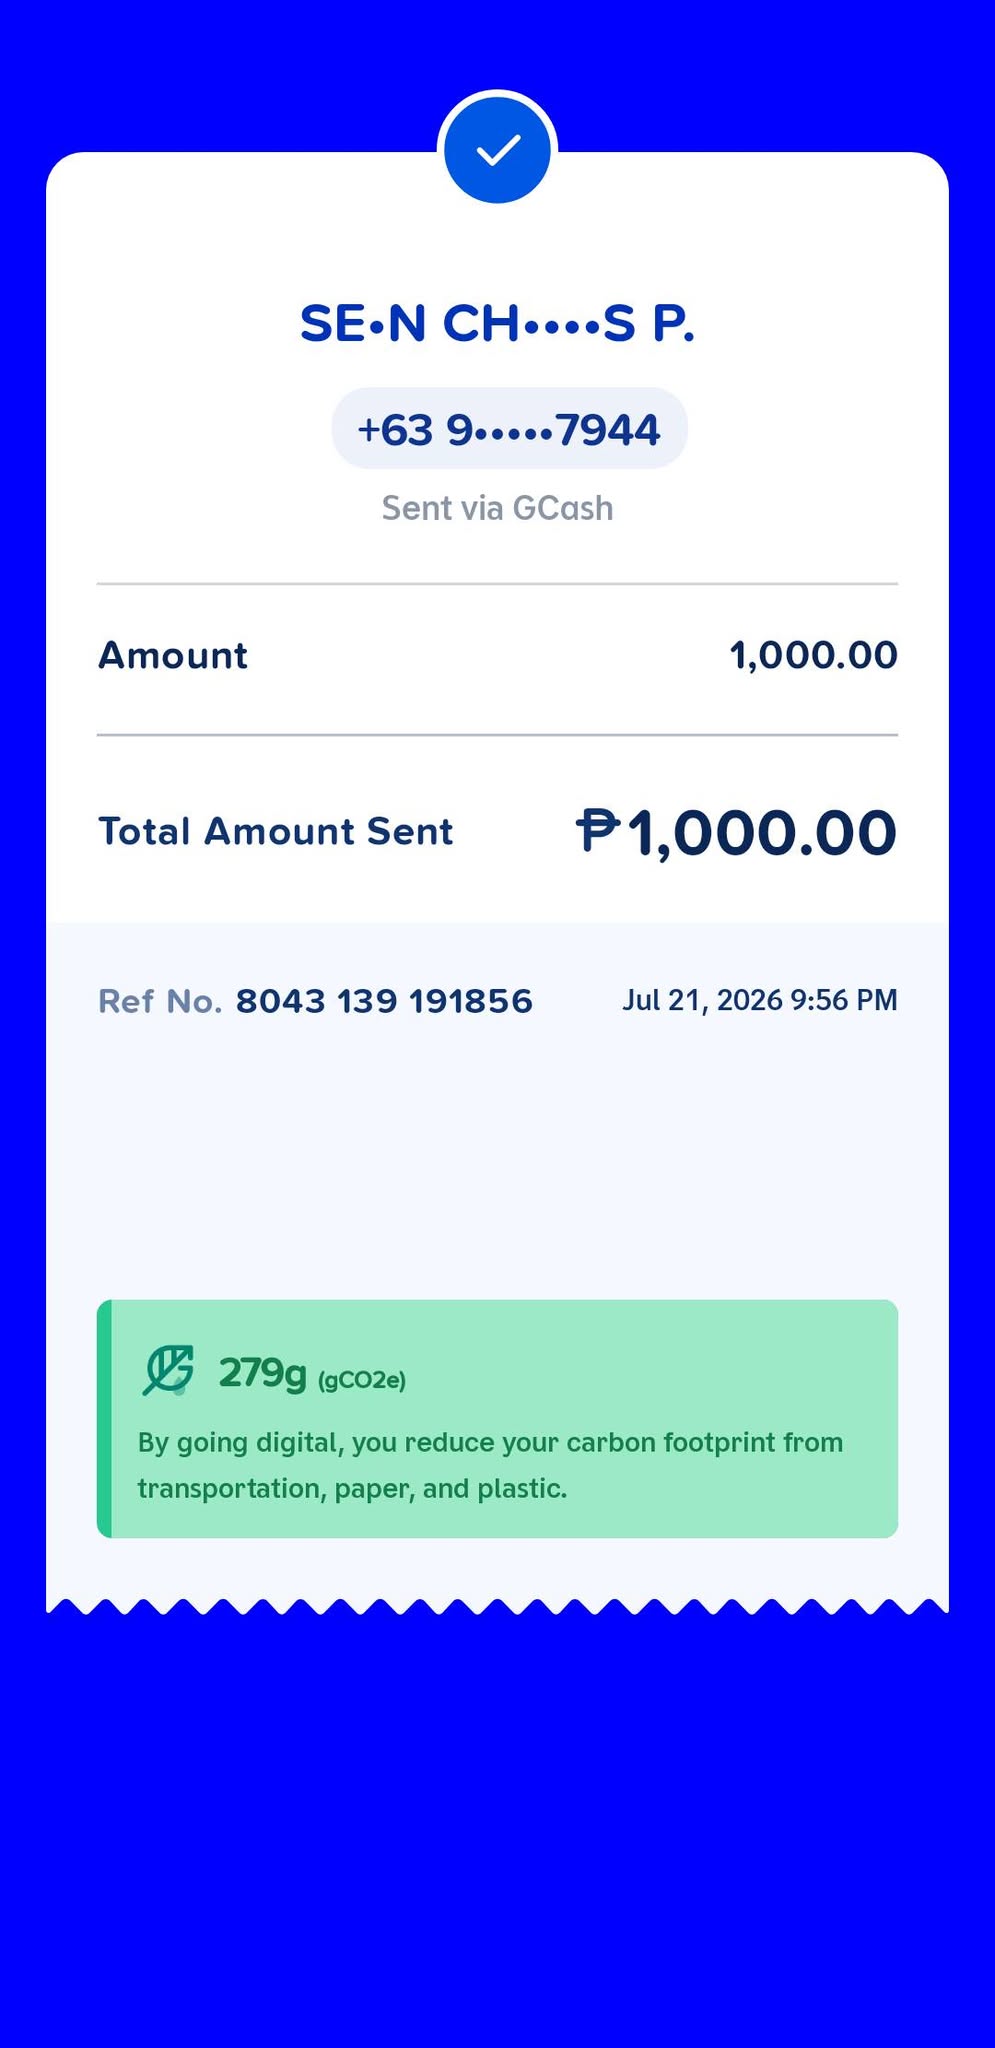Tap the 'Ref No.' label

[x=160, y=1001]
